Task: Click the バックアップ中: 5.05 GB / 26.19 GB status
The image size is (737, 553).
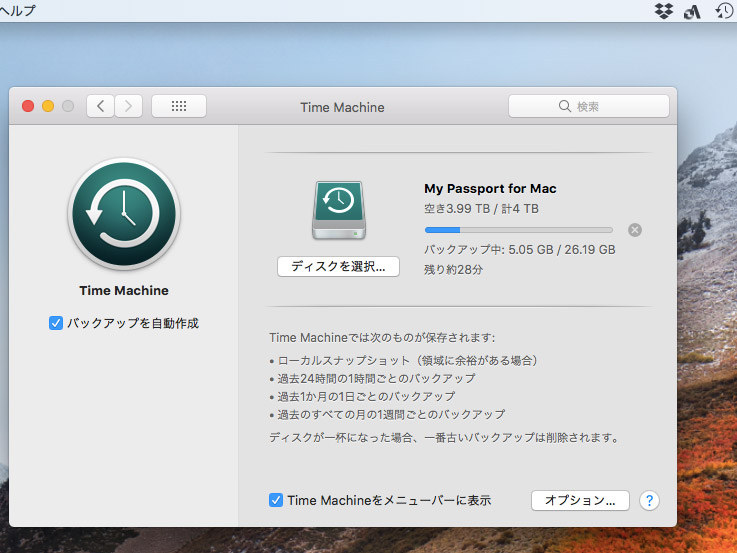Action: pyautogui.click(x=519, y=249)
